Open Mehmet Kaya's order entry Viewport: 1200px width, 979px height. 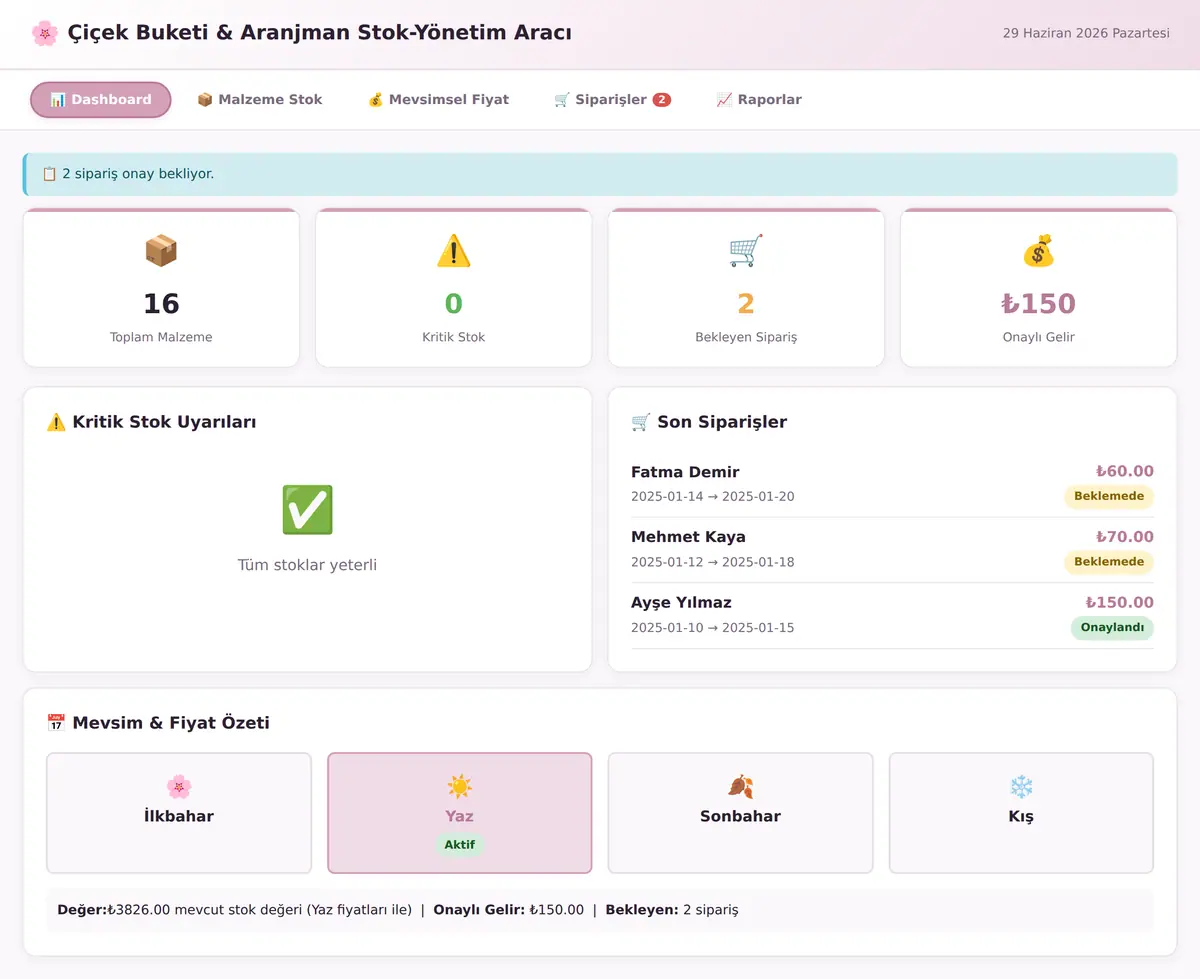pos(892,550)
